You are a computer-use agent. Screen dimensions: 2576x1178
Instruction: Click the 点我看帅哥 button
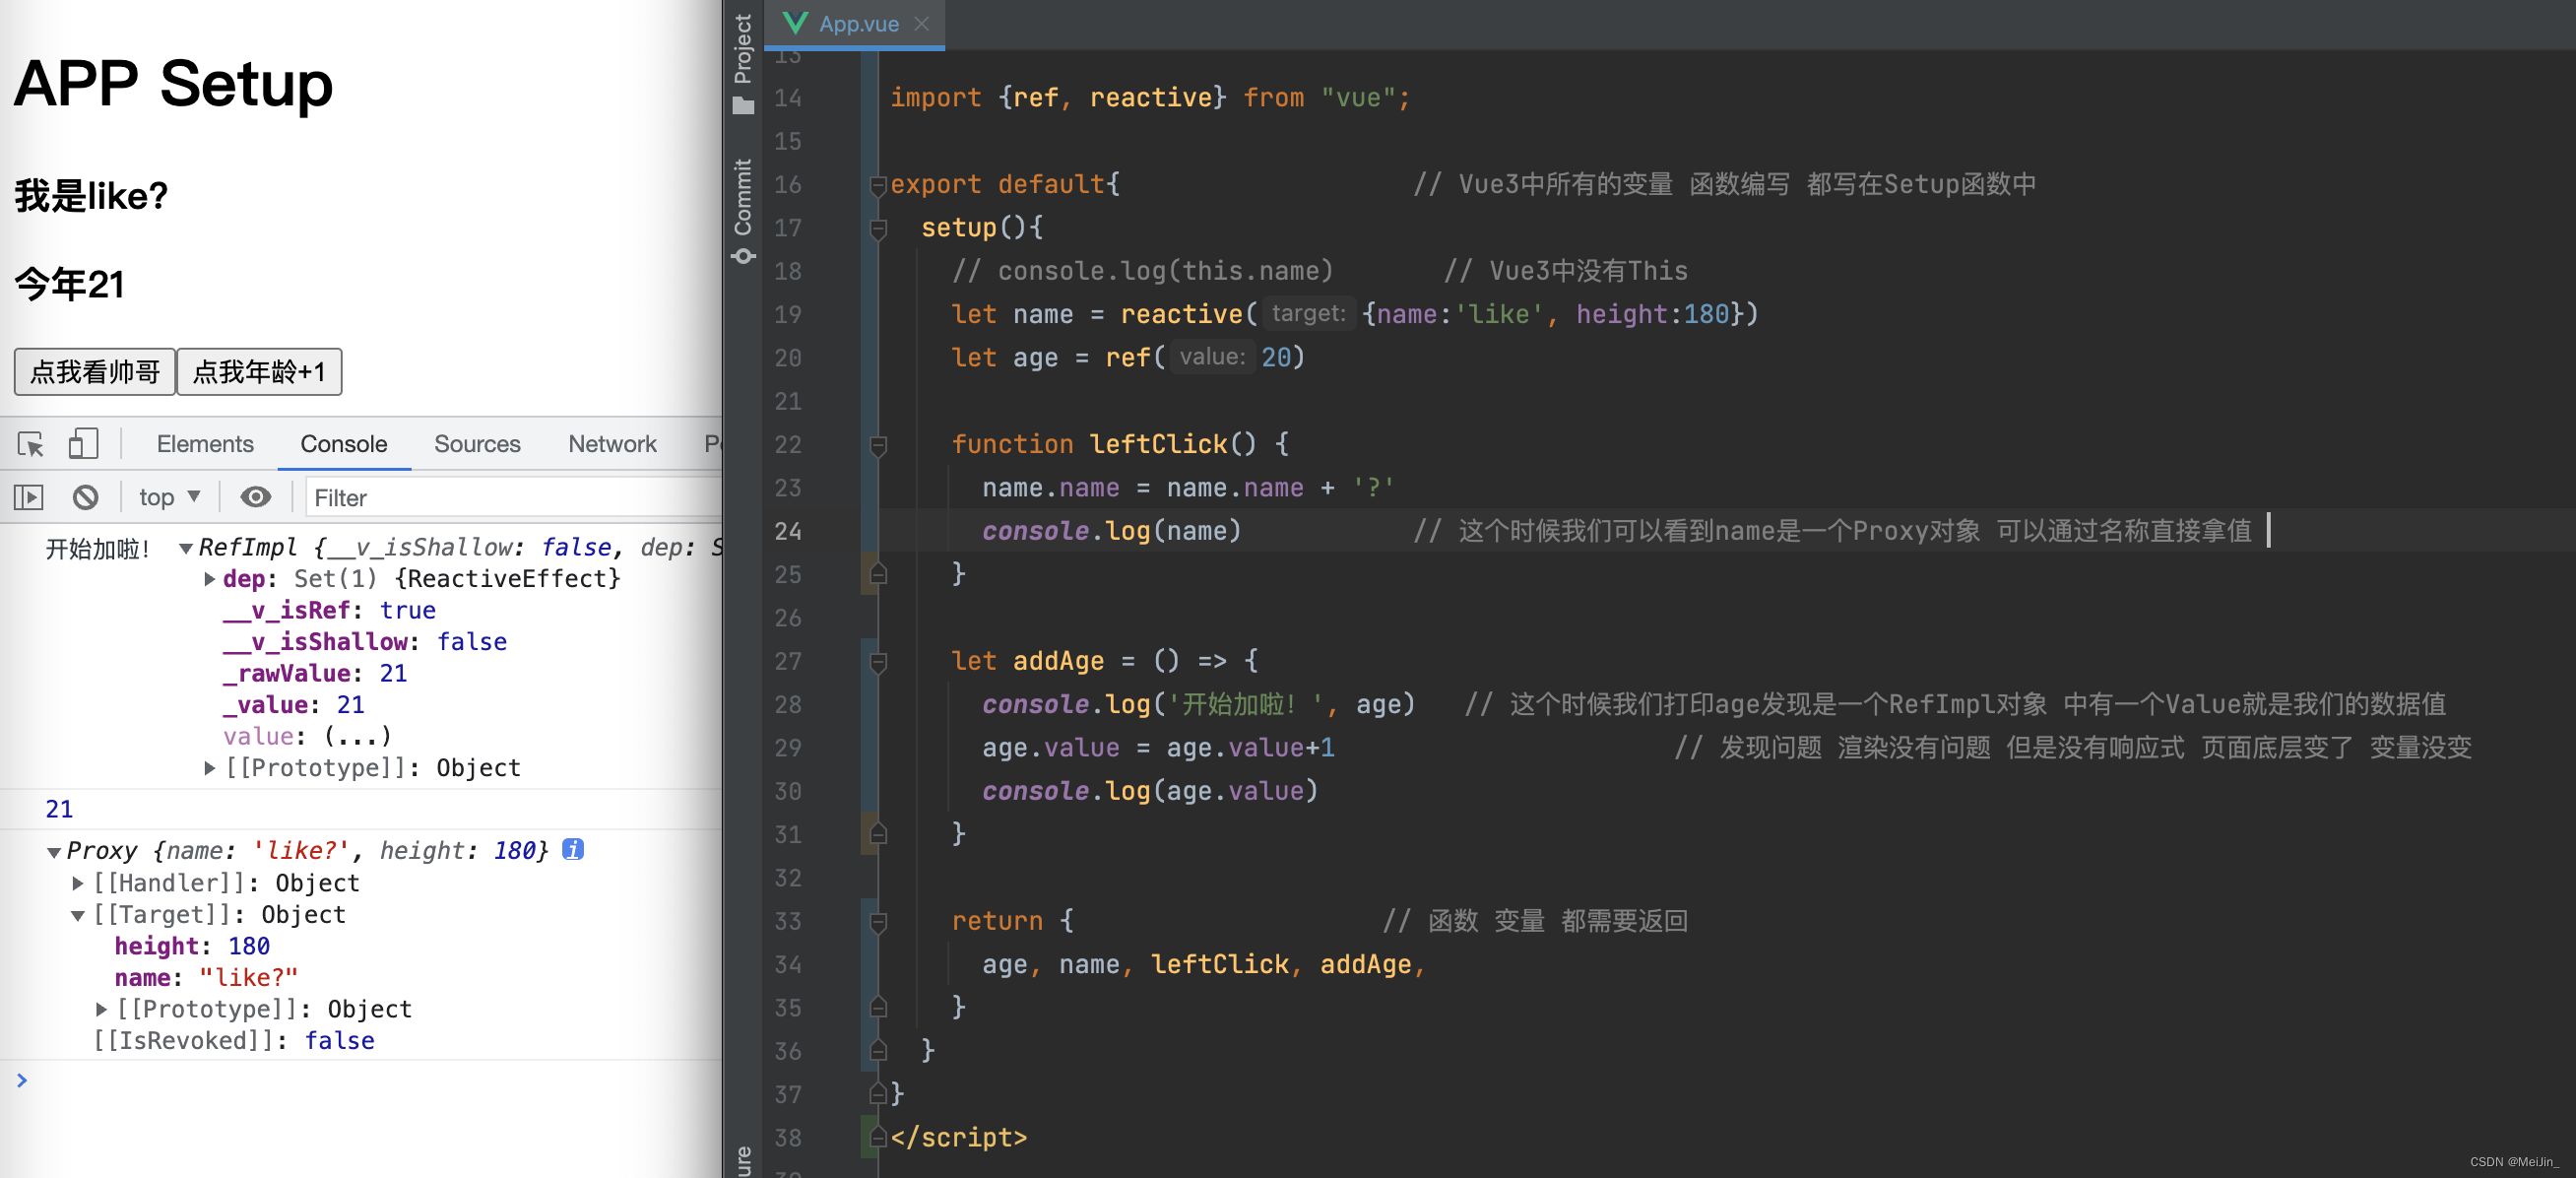[95, 372]
